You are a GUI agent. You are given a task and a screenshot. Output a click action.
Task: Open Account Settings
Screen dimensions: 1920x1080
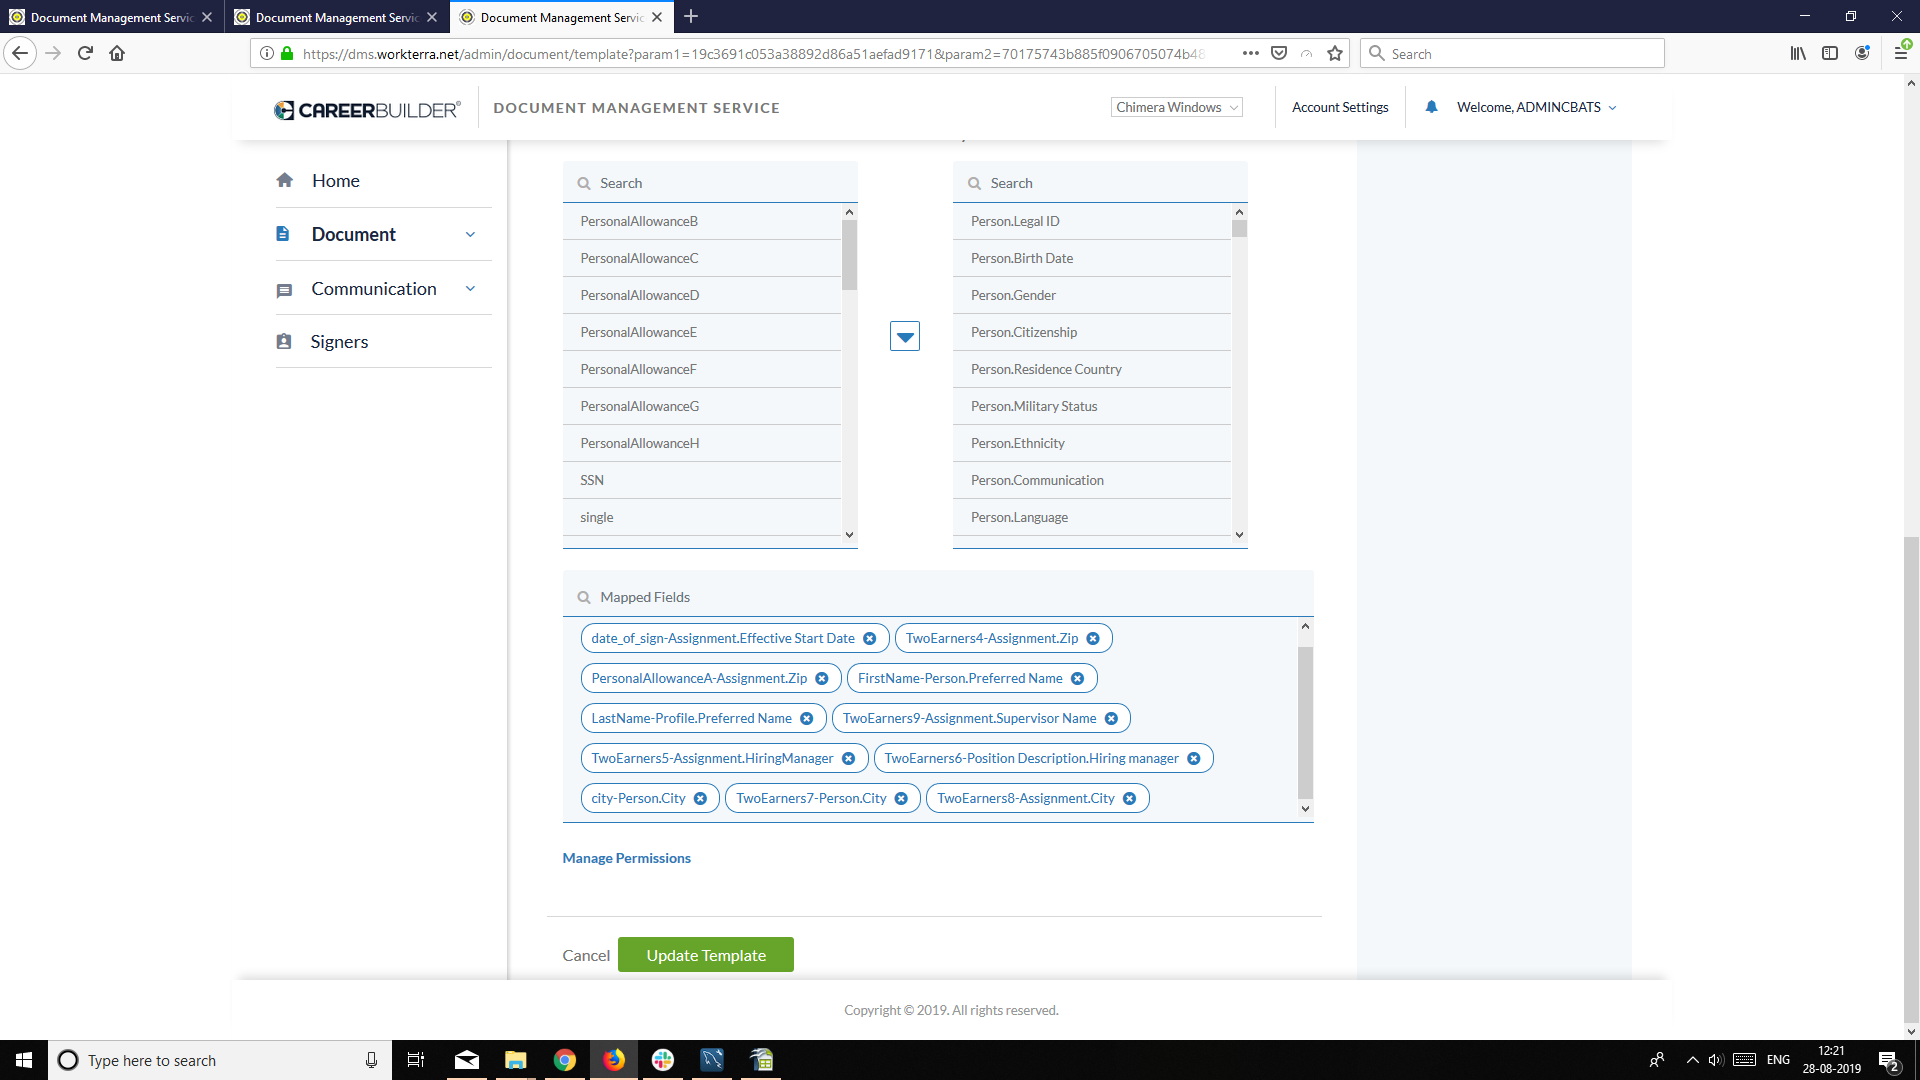pos(1340,107)
